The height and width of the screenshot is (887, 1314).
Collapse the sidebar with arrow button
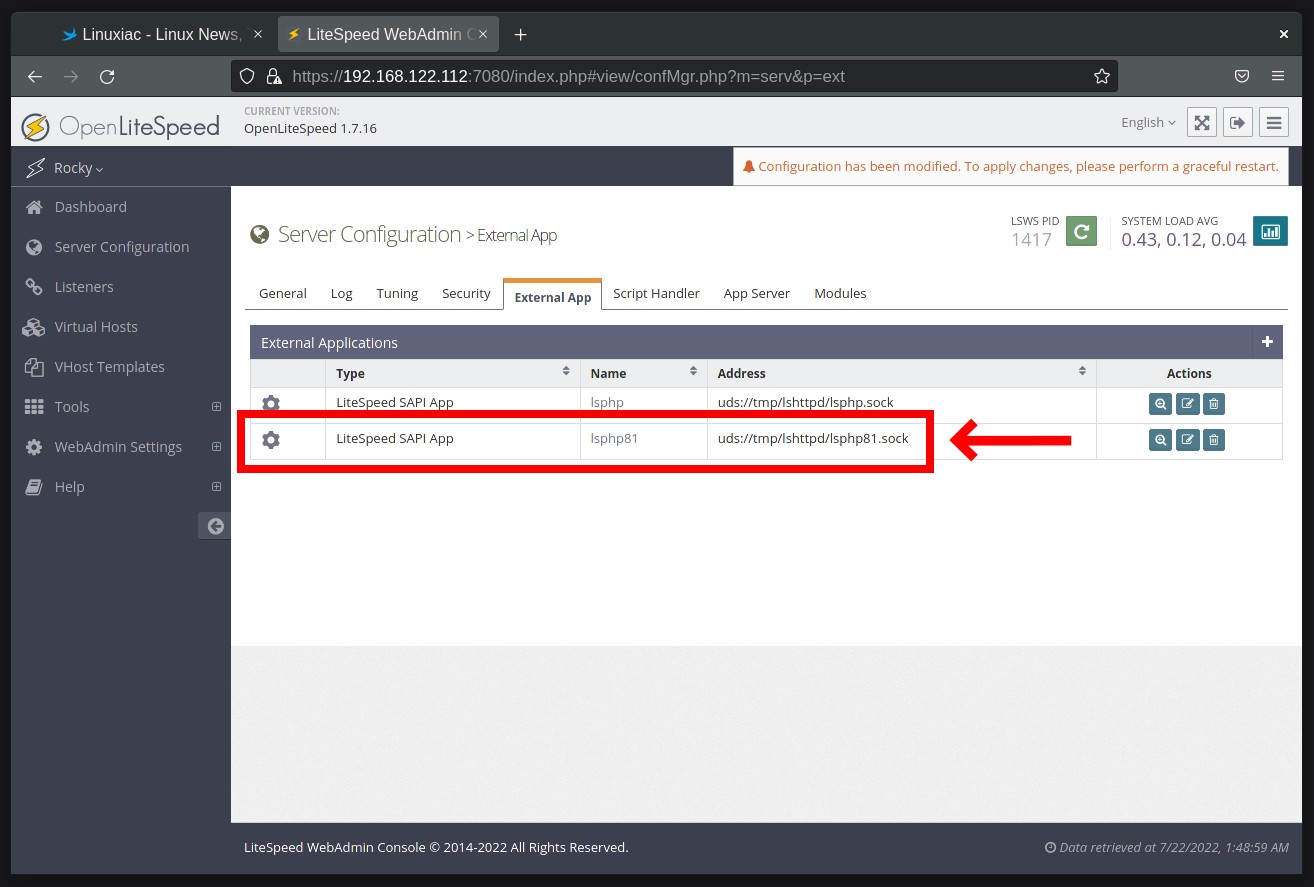tap(215, 526)
